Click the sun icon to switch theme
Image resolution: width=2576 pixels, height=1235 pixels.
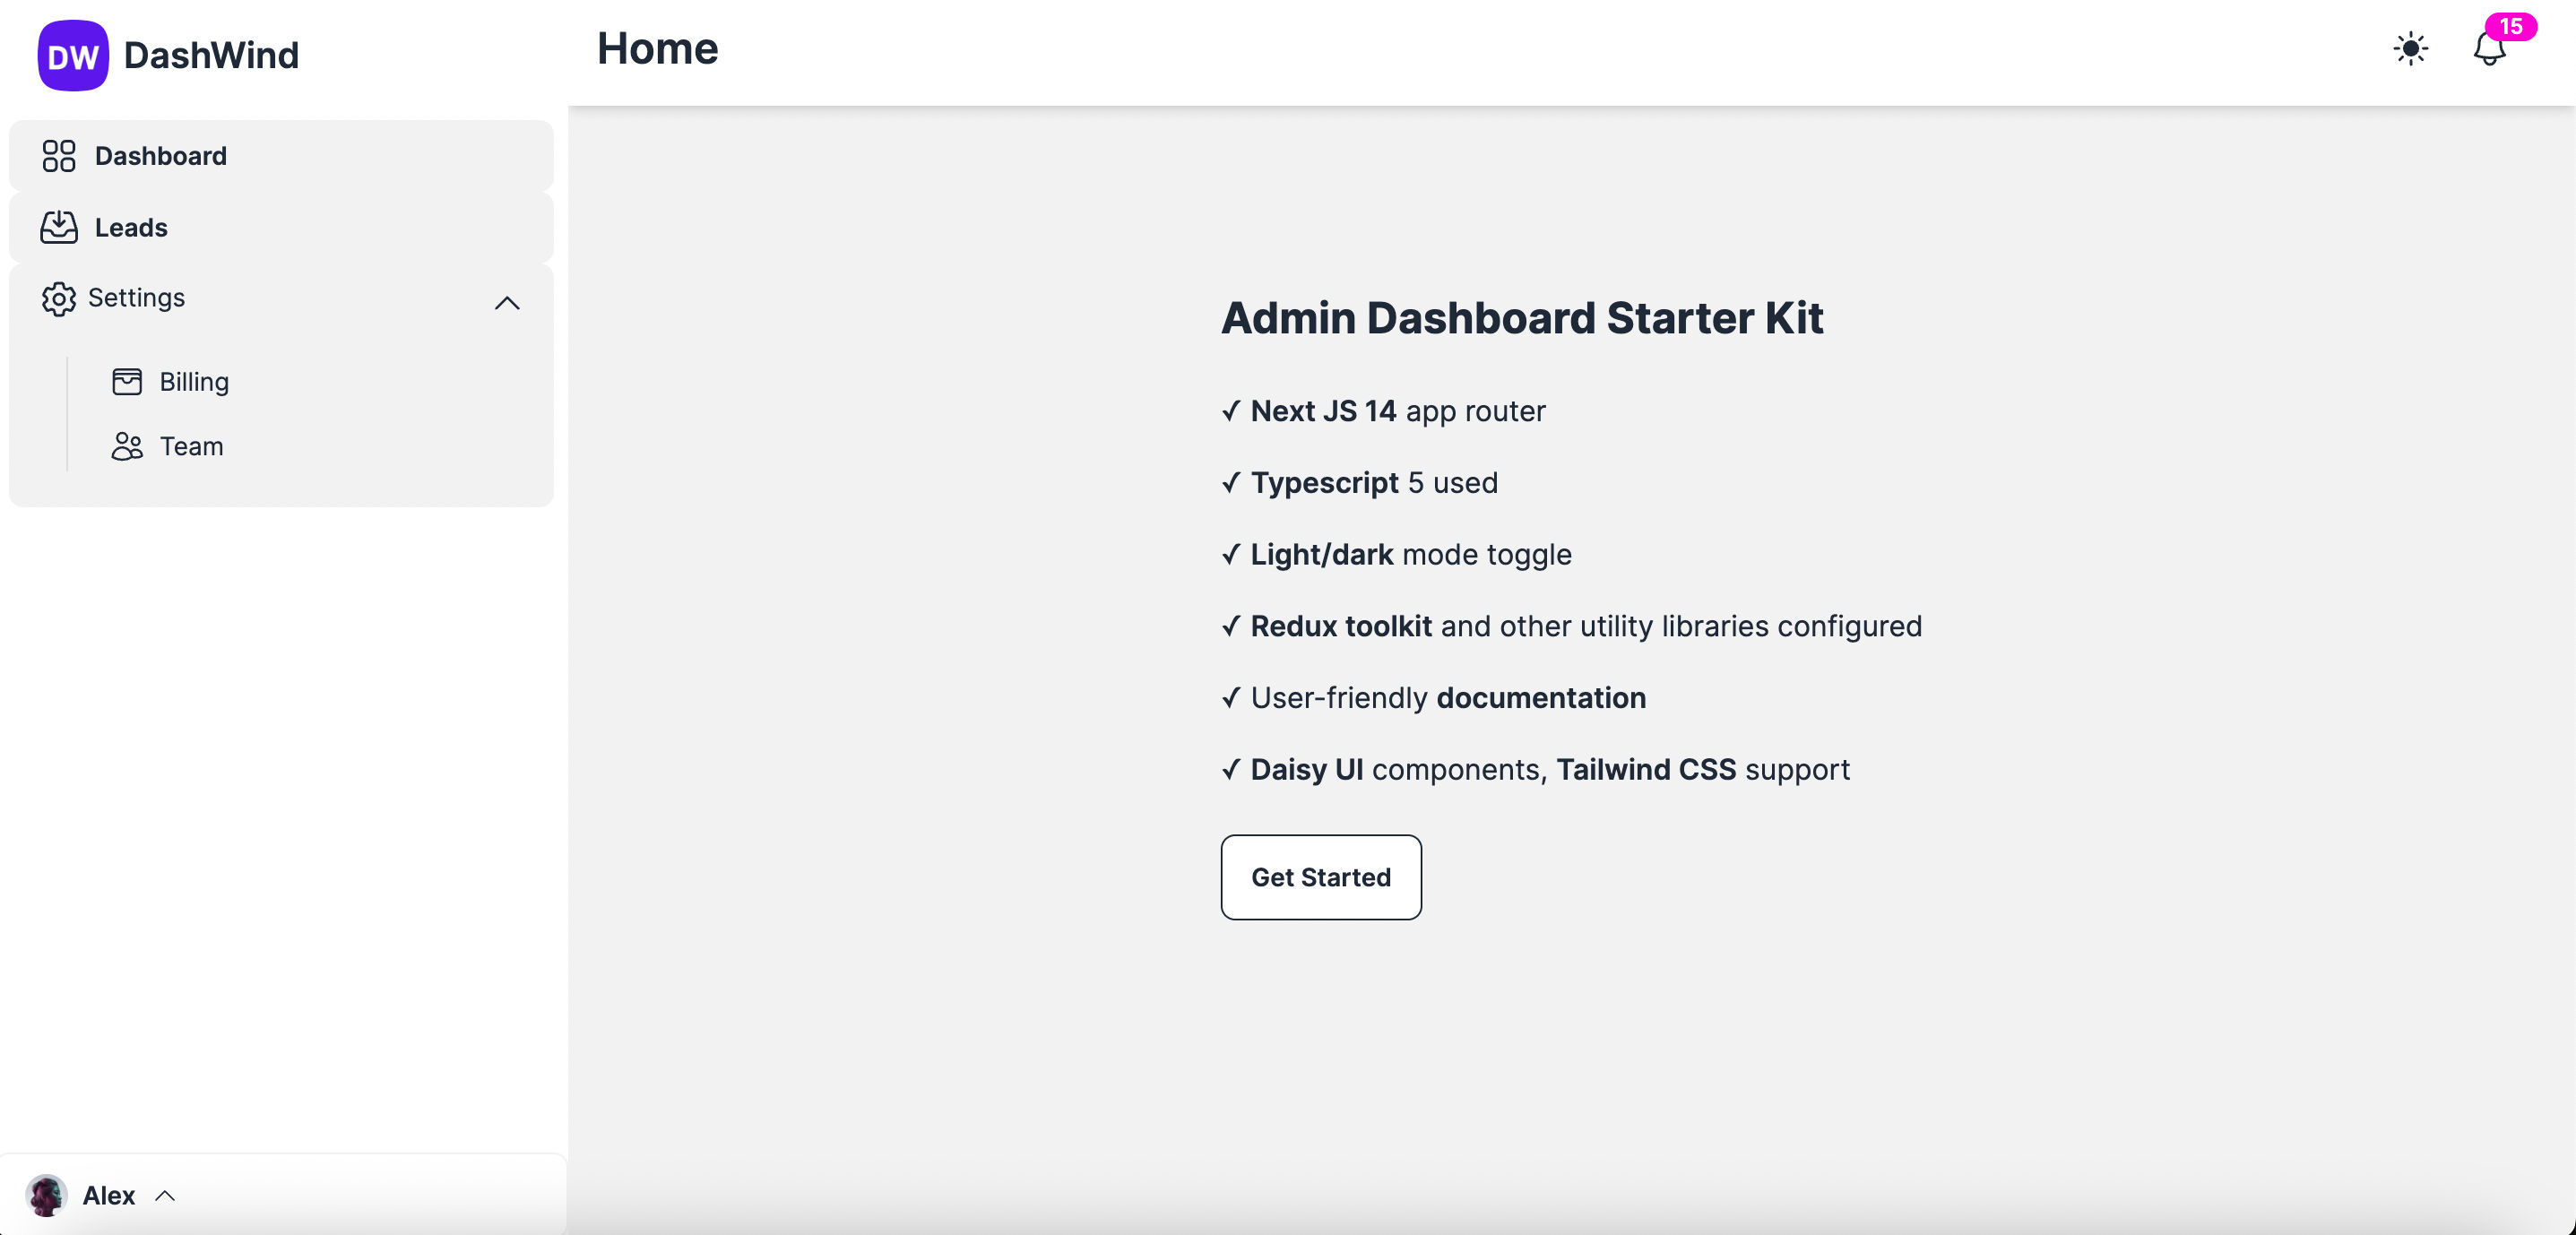pos(2410,47)
